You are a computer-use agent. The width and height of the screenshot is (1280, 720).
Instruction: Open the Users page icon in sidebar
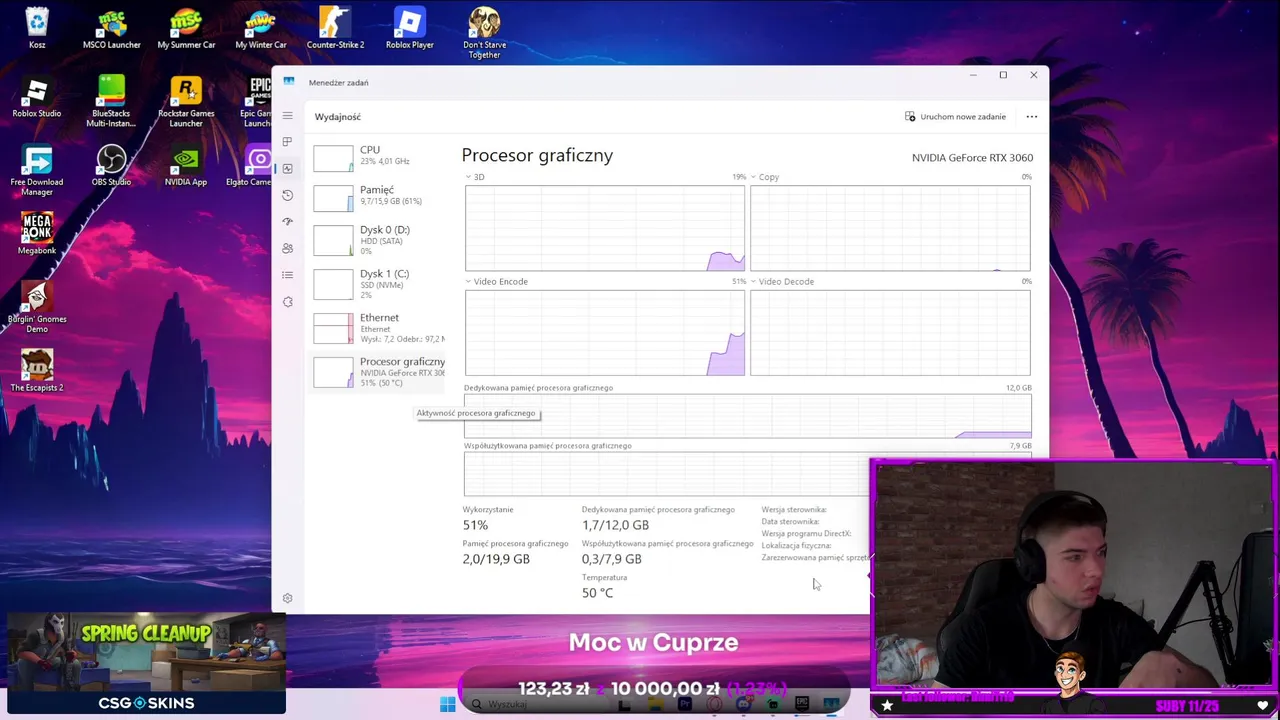coord(287,248)
